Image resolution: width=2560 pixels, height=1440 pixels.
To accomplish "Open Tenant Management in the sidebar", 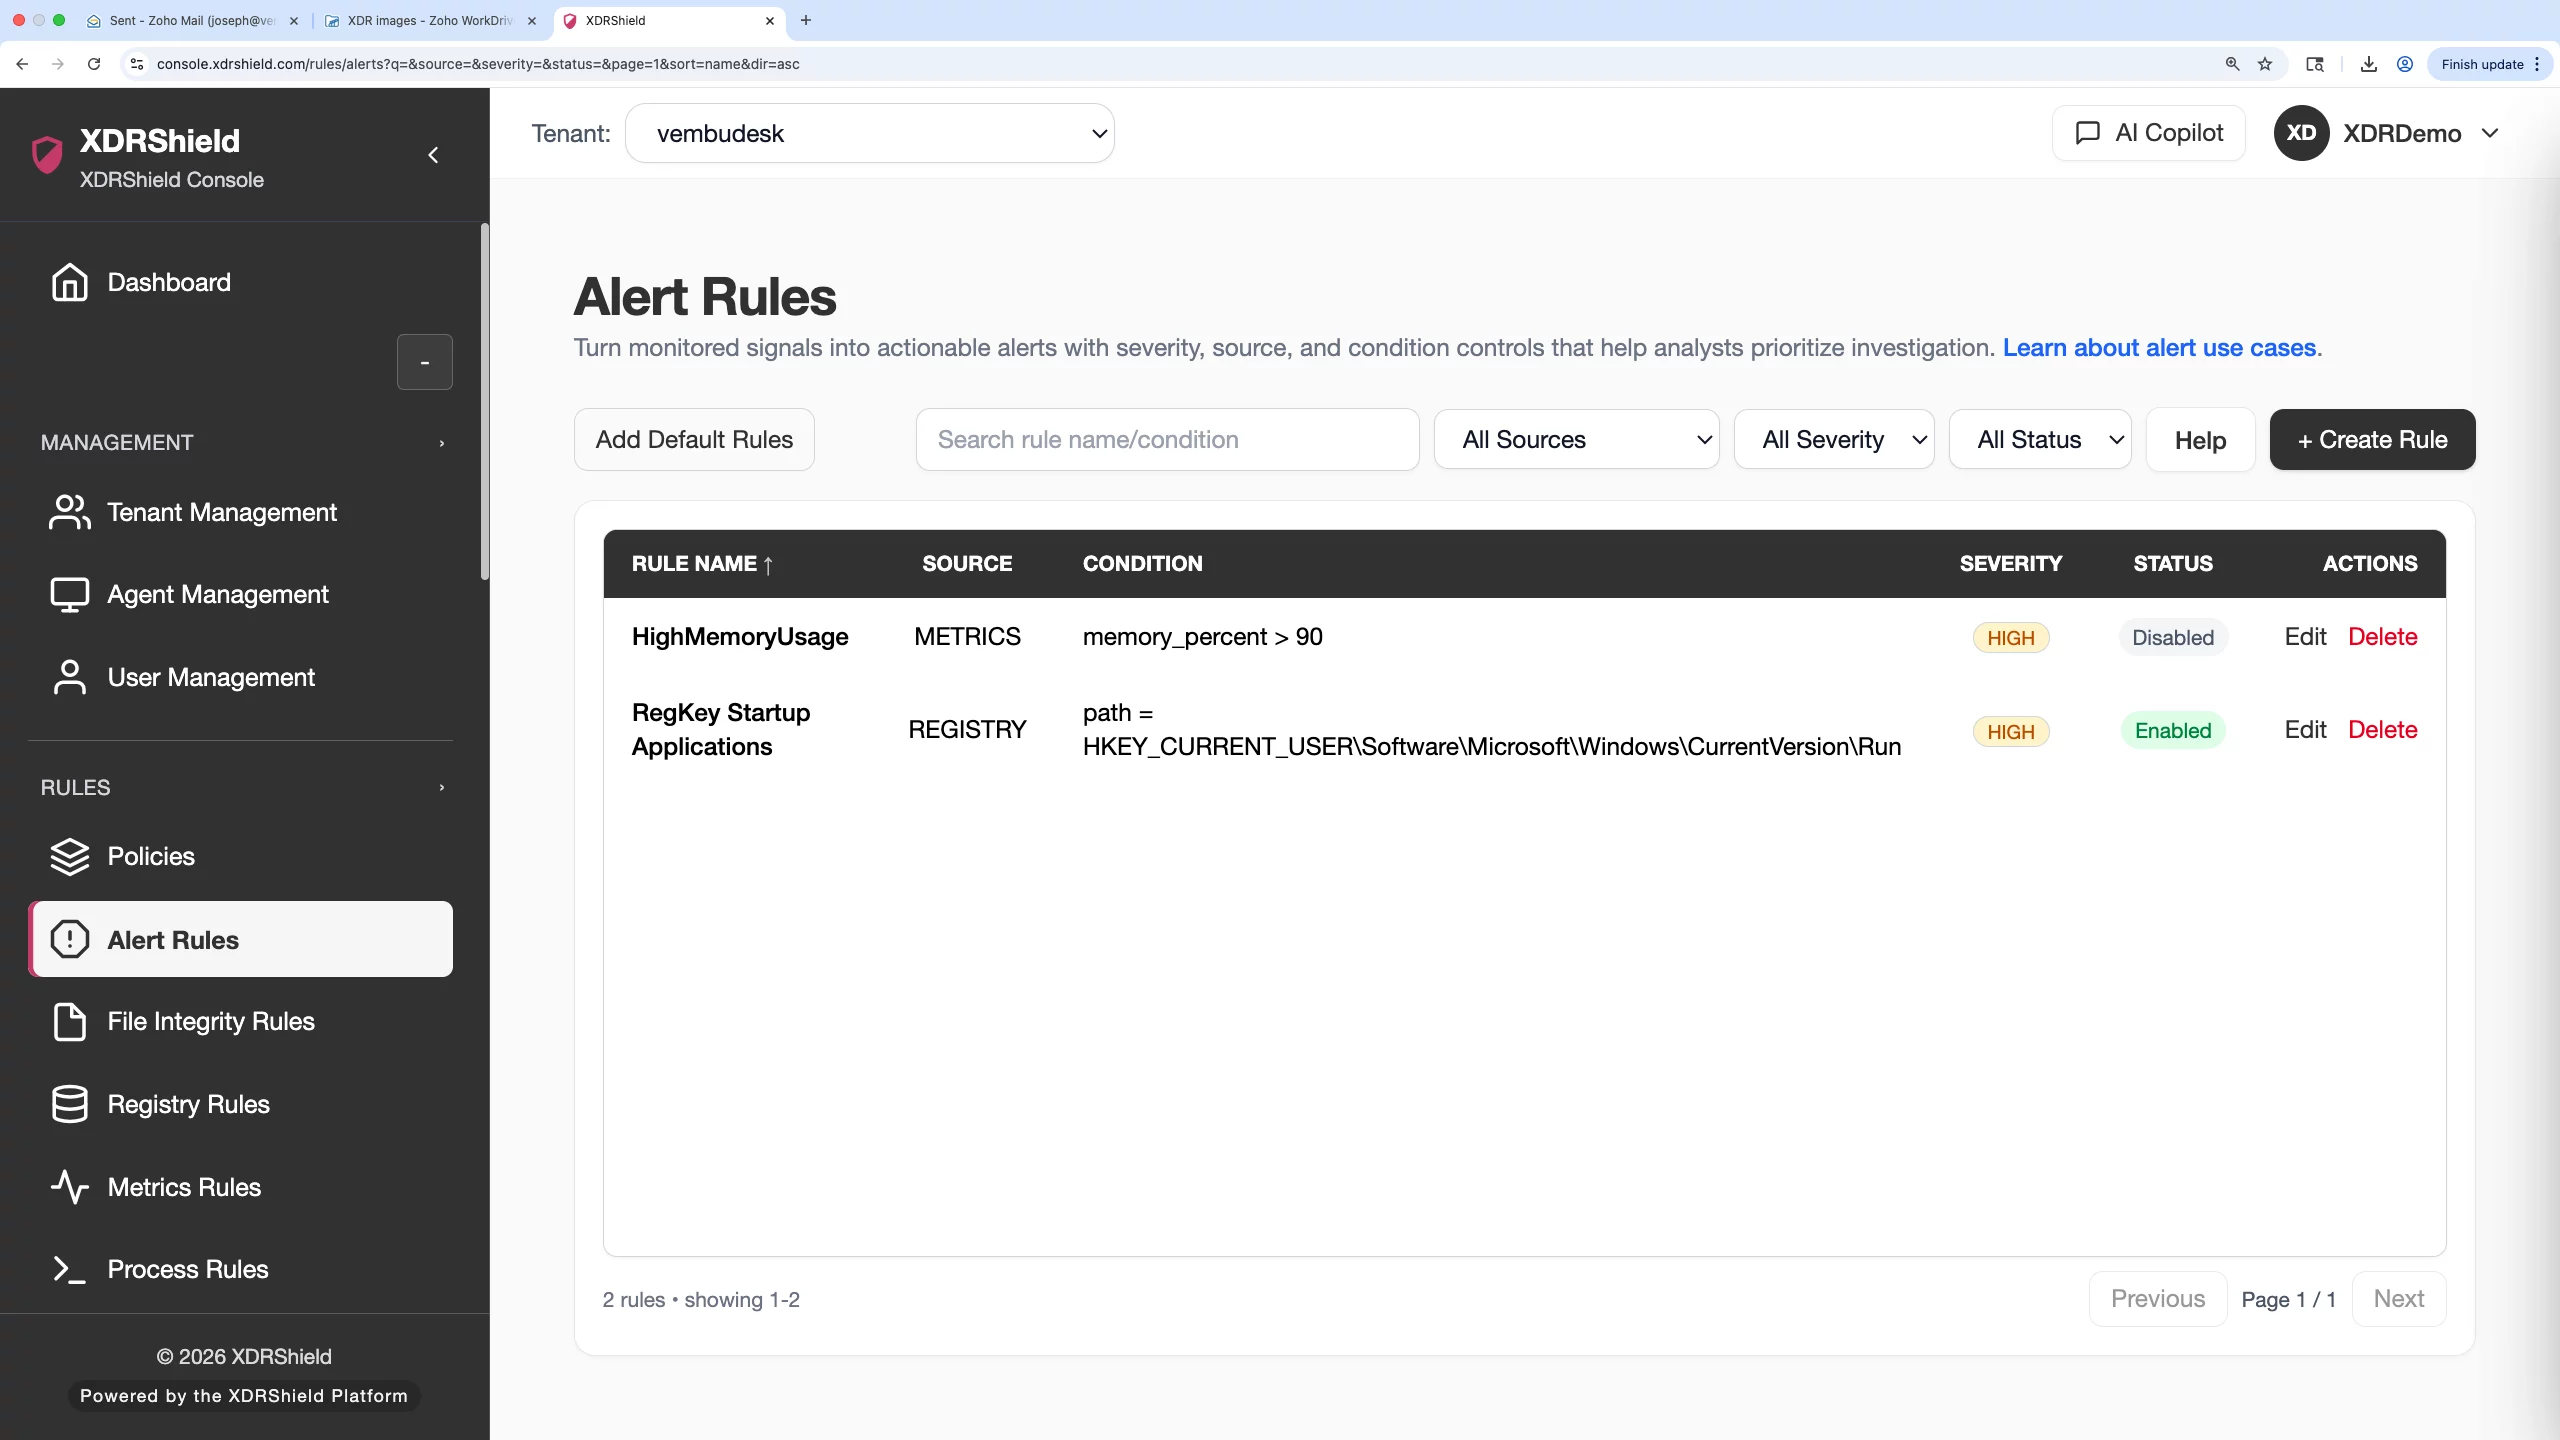I will 240,512.
